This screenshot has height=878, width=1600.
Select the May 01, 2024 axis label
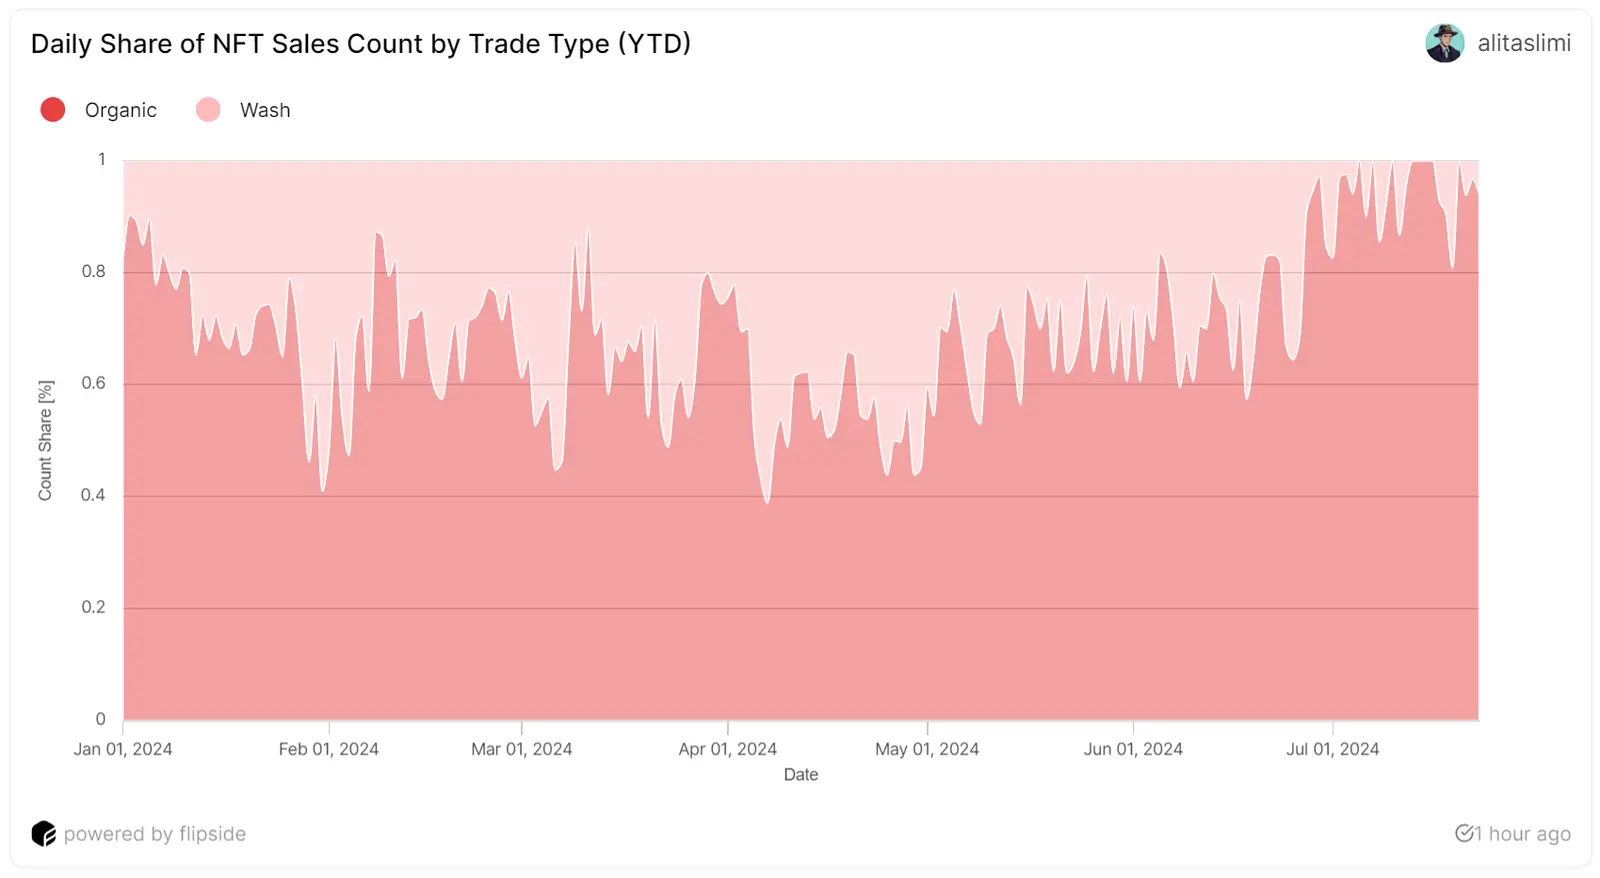click(x=927, y=749)
